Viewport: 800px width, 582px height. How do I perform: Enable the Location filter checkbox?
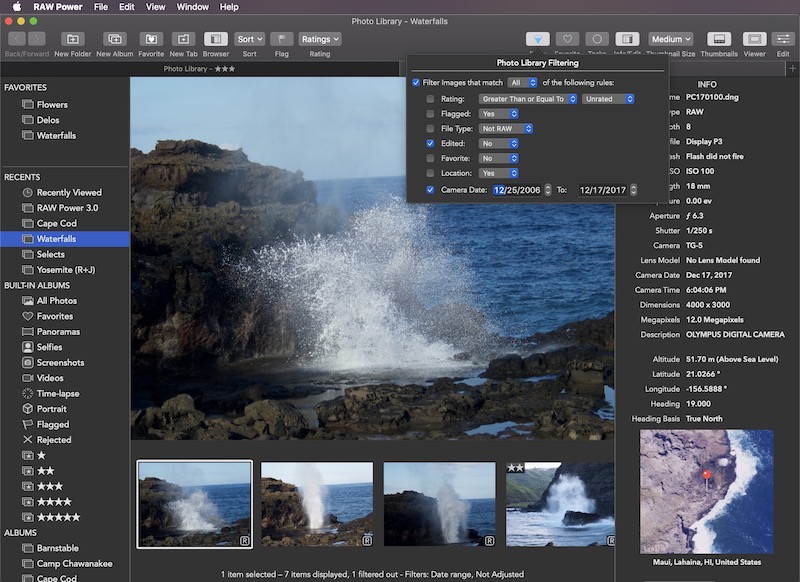431,173
